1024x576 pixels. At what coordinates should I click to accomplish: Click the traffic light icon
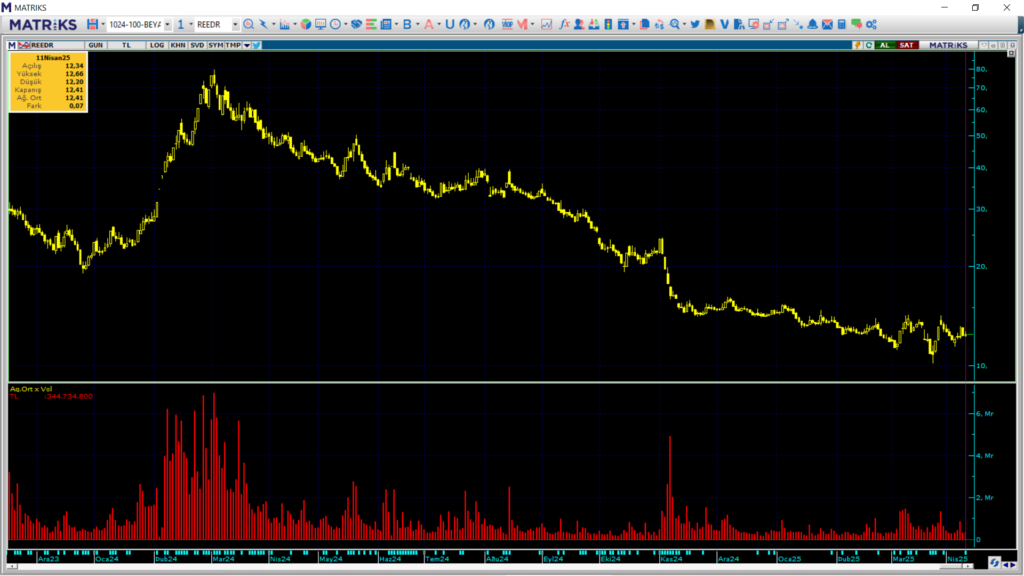pyautogui.click(x=608, y=24)
